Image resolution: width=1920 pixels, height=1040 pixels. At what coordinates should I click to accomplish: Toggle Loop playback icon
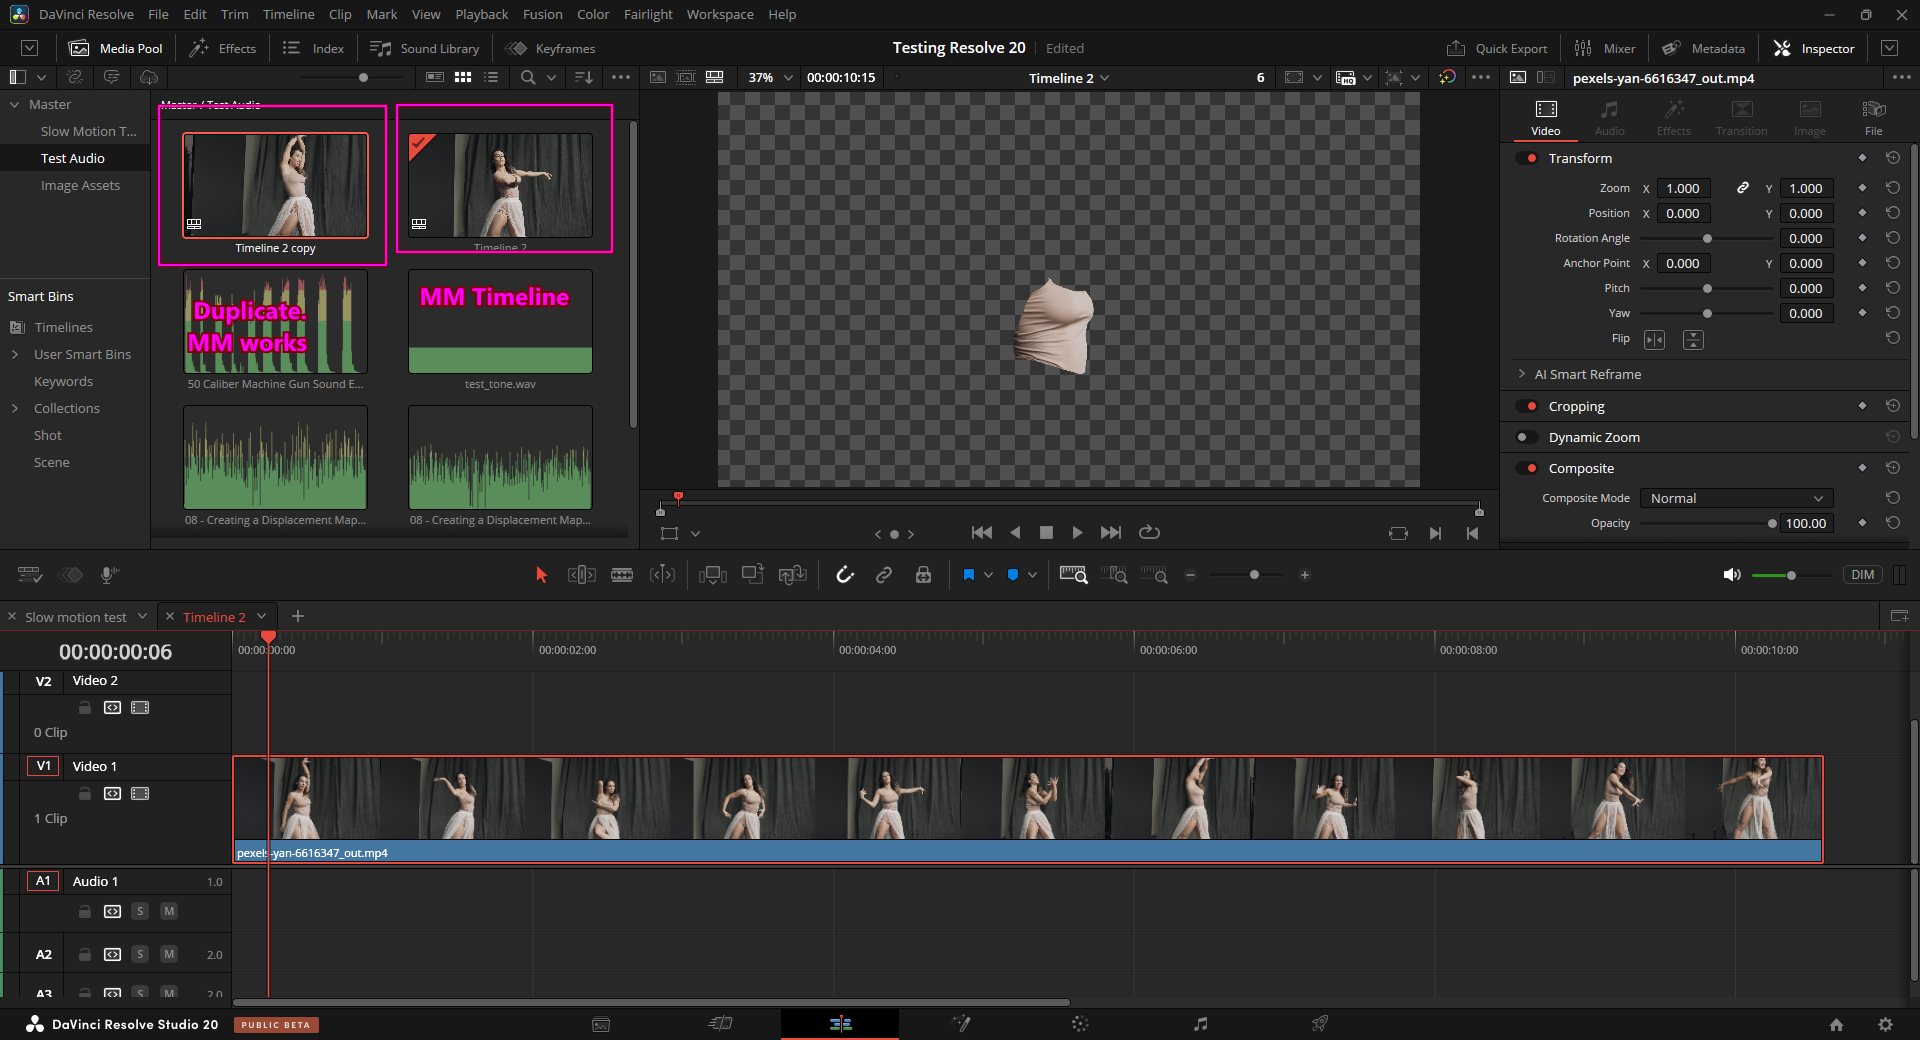pyautogui.click(x=1149, y=533)
